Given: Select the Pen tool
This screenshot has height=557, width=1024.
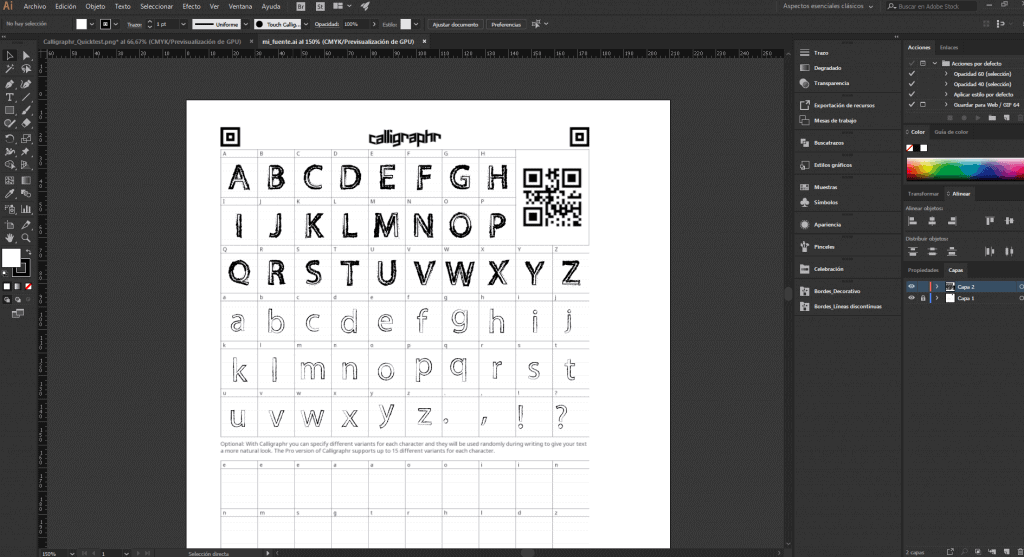Looking at the screenshot, I should (10, 84).
